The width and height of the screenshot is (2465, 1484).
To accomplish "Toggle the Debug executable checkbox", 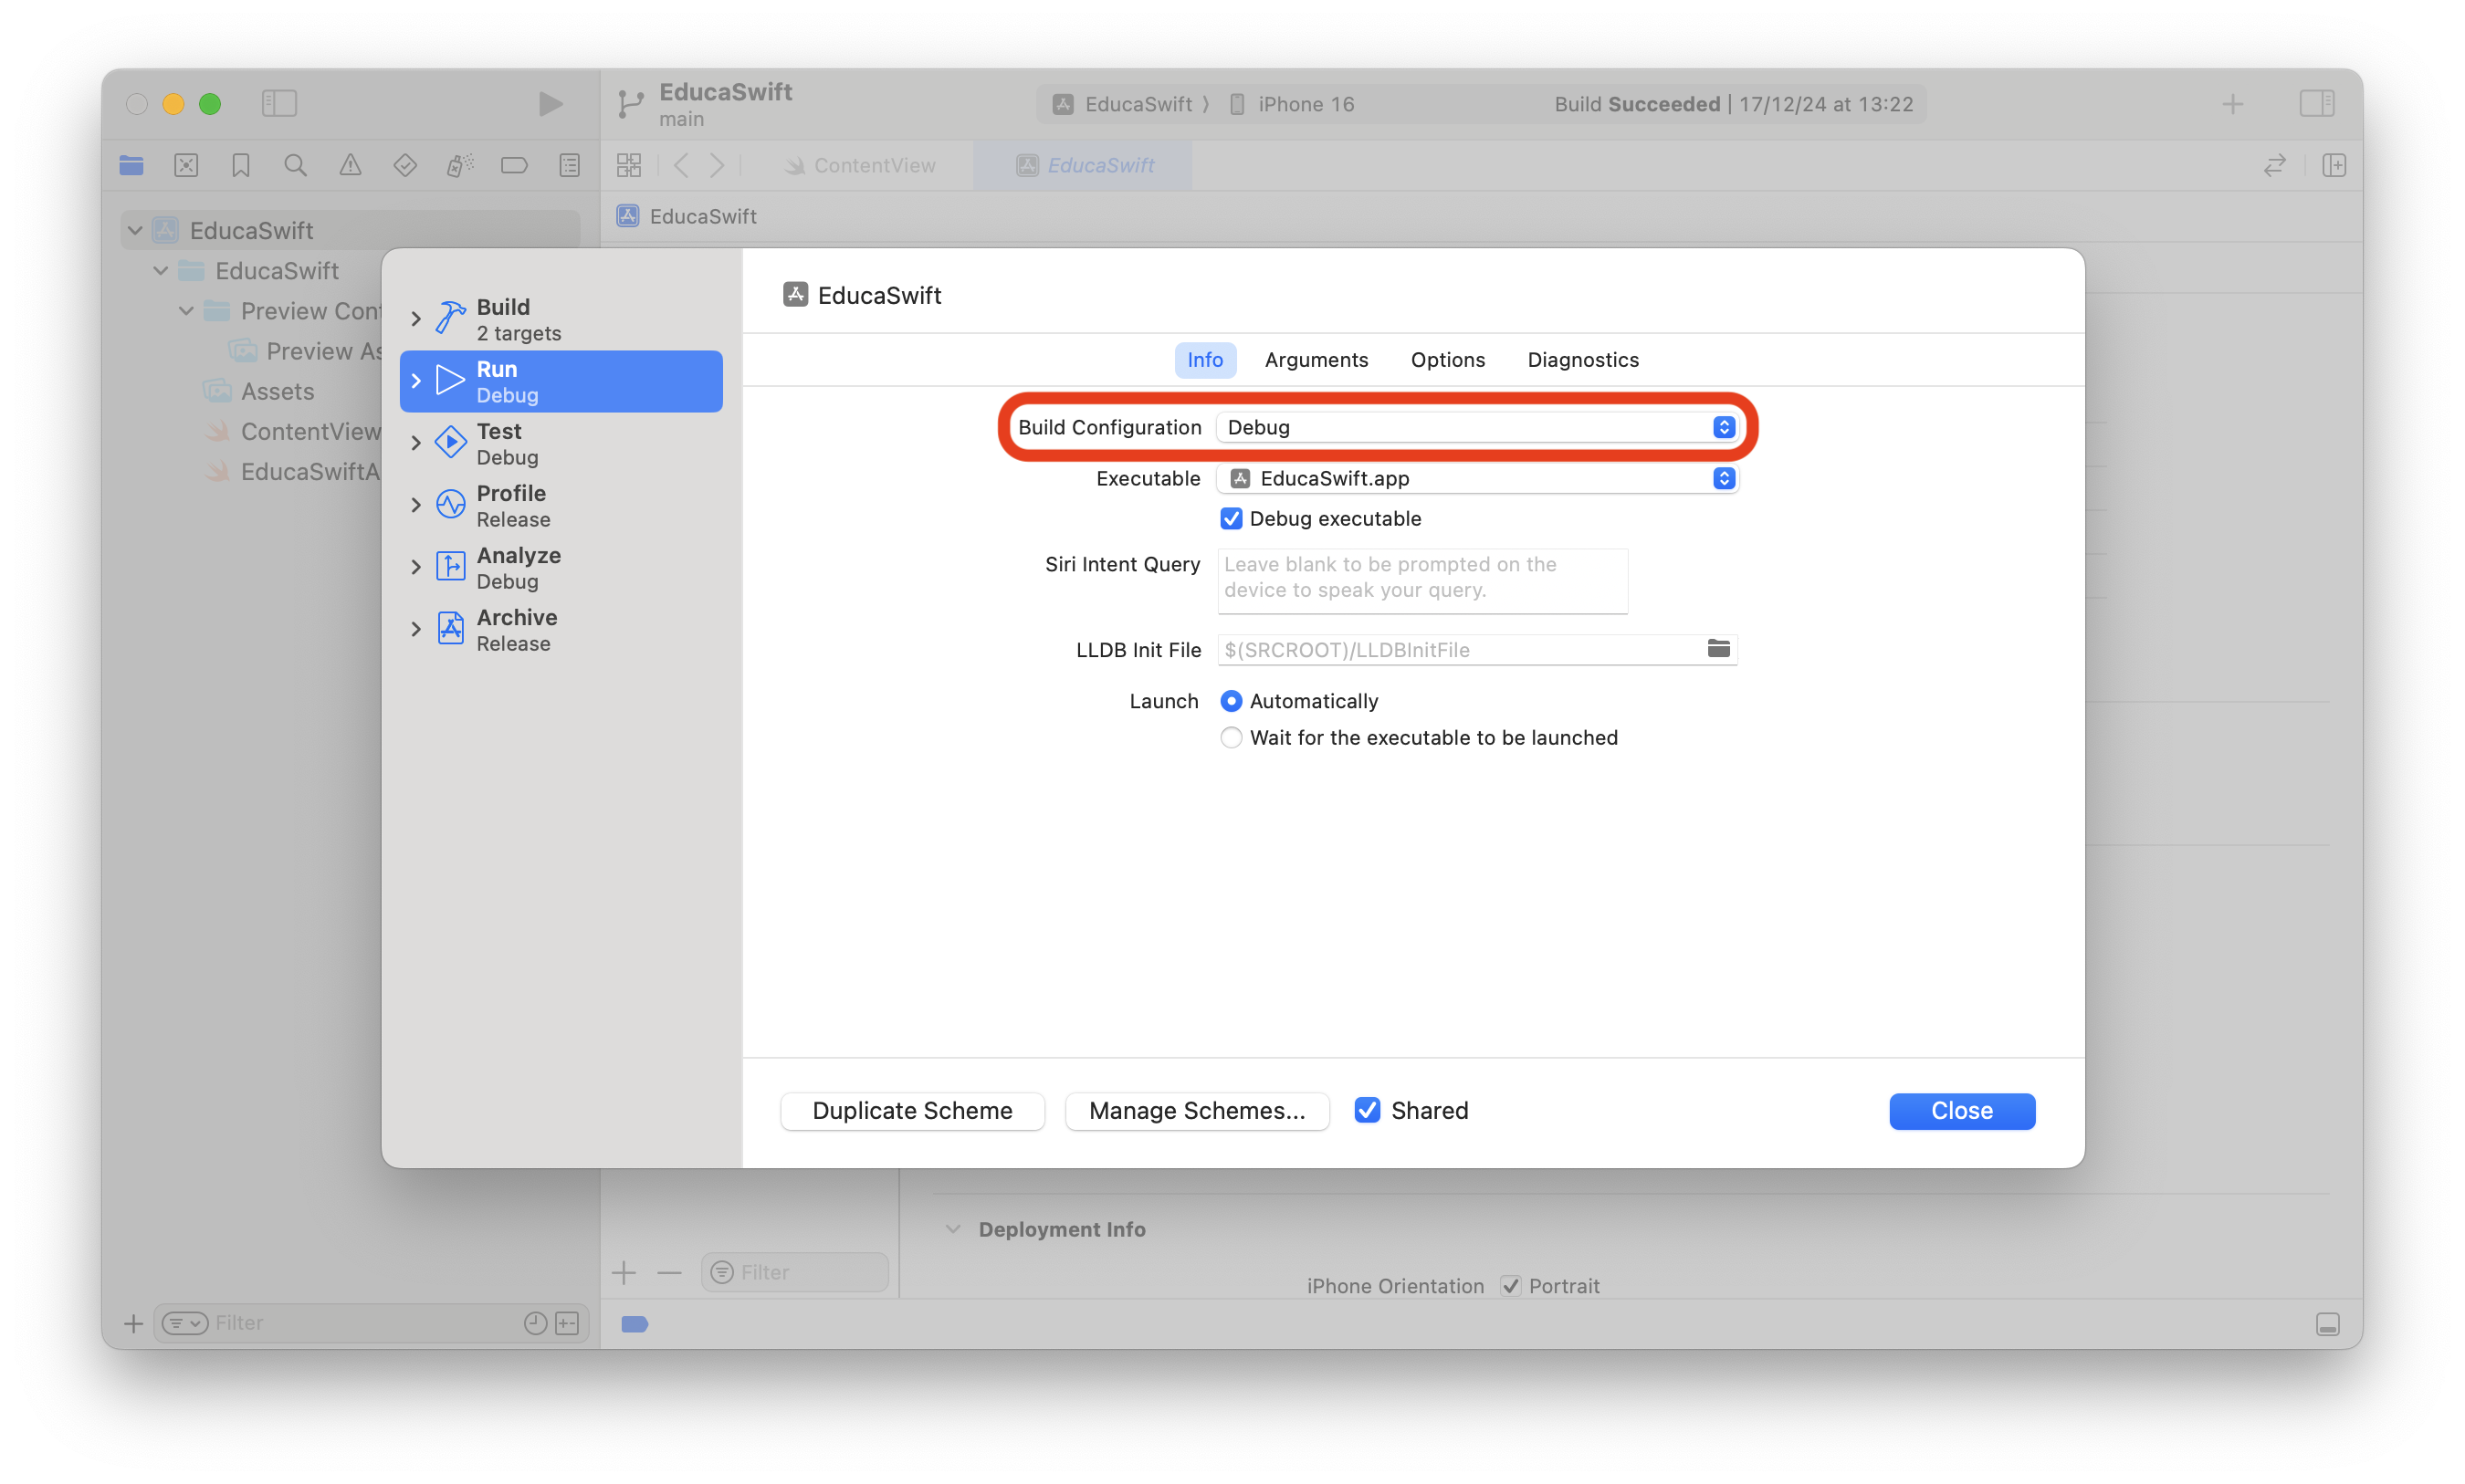I will pyautogui.click(x=1230, y=518).
